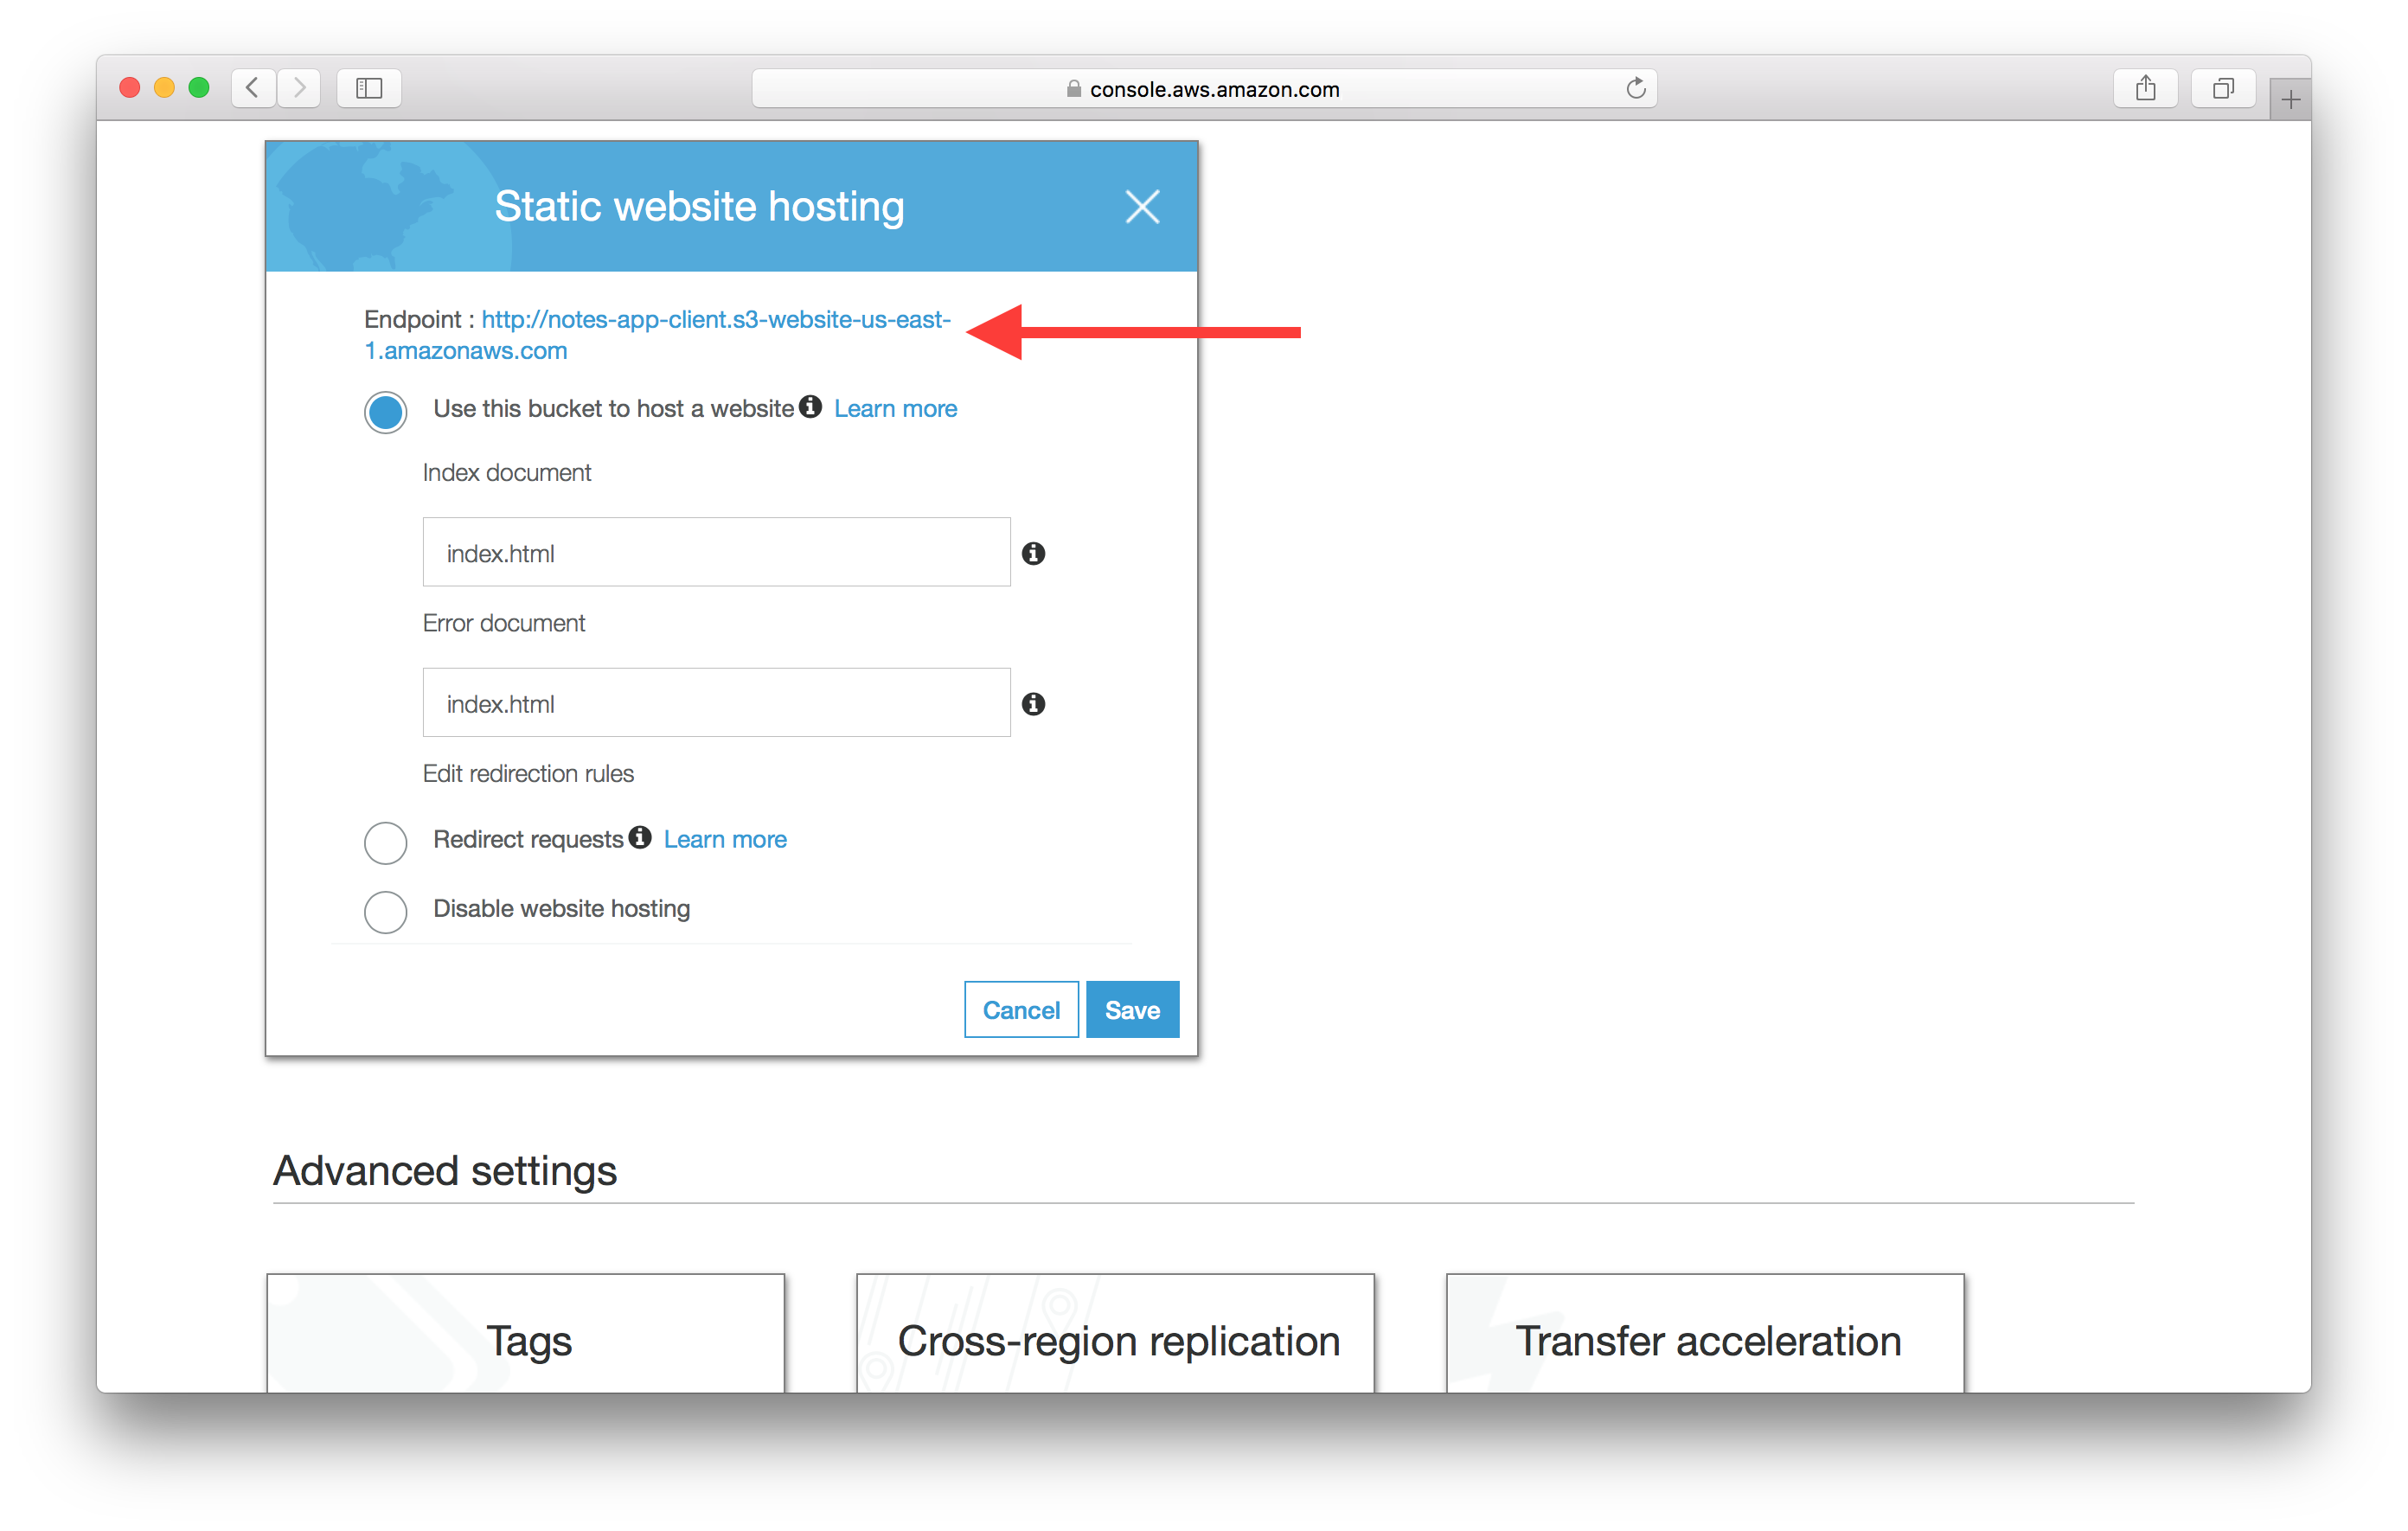Click the 'Learn more' link for website hosting
The width and height of the screenshot is (2408, 1531).
point(897,407)
